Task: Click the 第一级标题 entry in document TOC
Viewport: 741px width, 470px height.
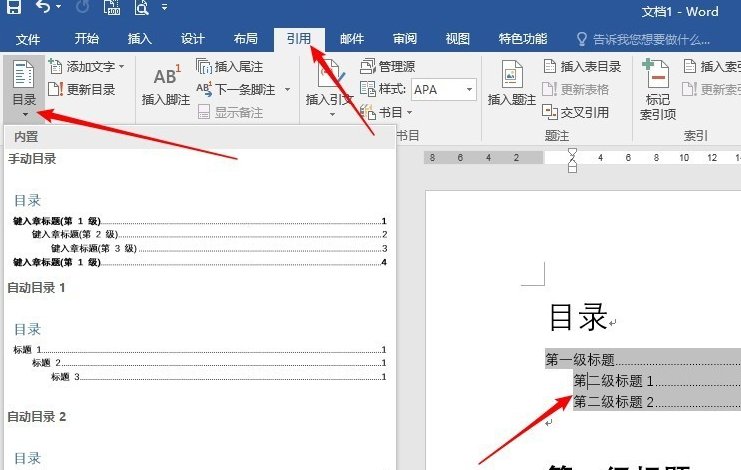Action: pos(580,359)
